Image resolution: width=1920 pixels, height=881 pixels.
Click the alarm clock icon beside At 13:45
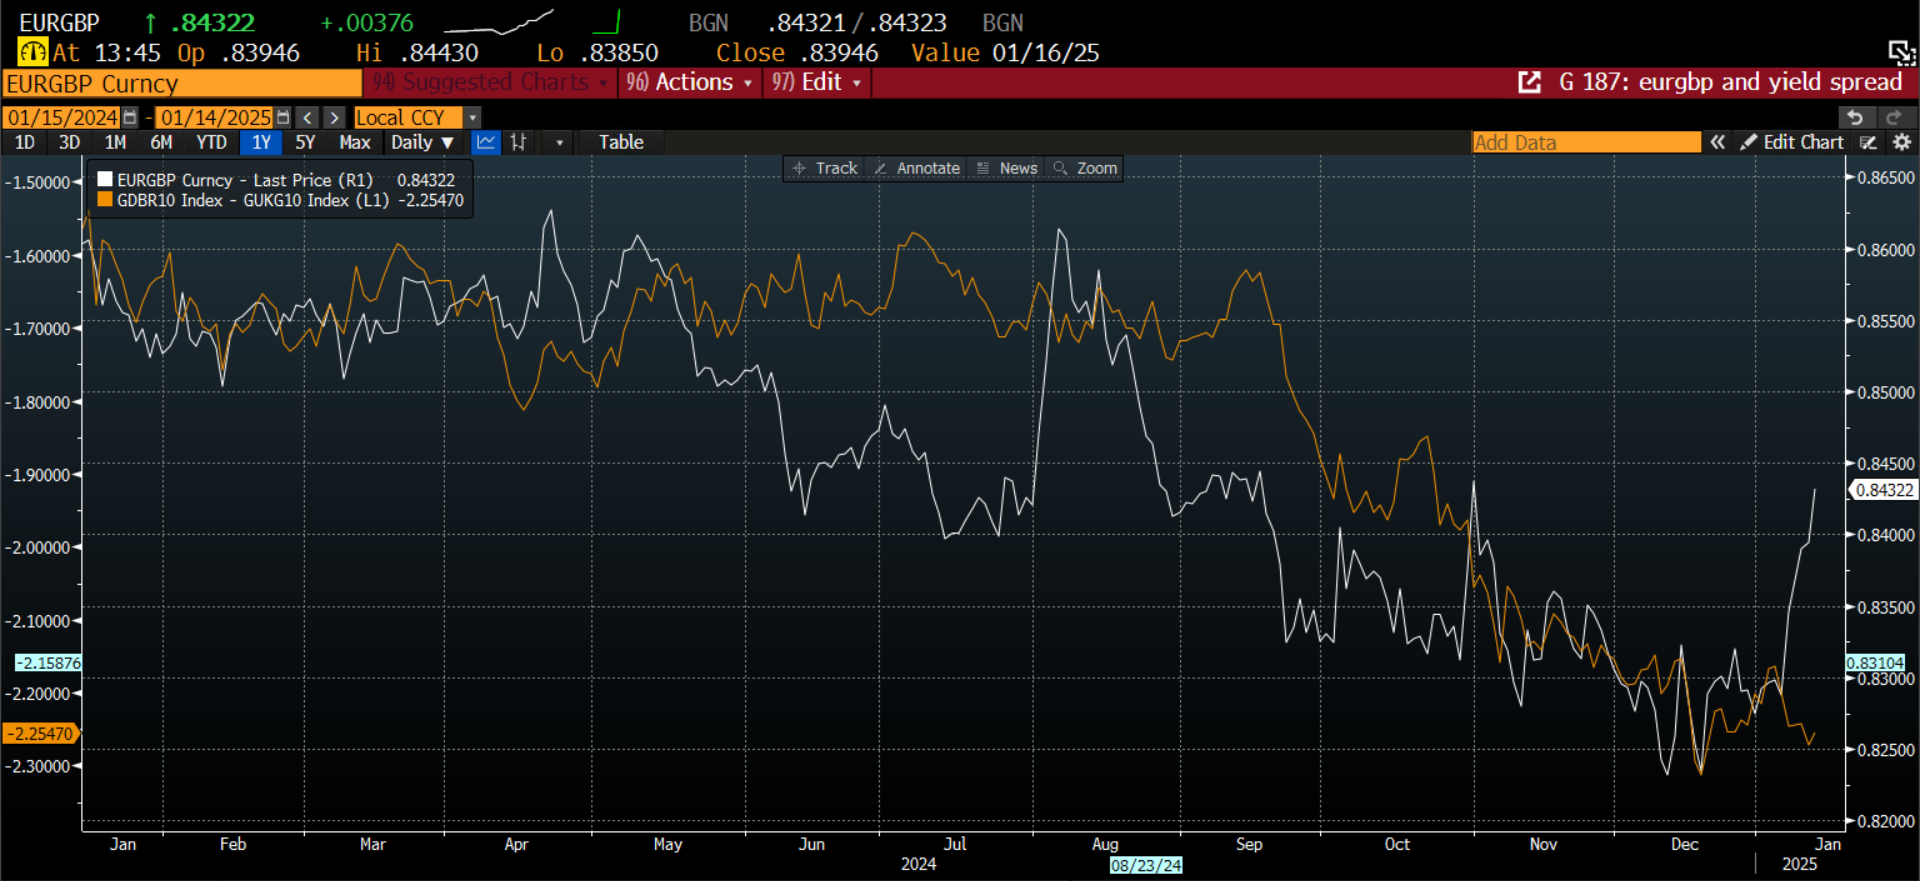coord(32,52)
